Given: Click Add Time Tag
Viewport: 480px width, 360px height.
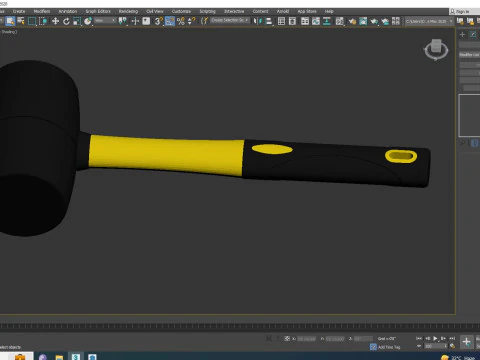Looking at the screenshot, I should pyautogui.click(x=389, y=347).
